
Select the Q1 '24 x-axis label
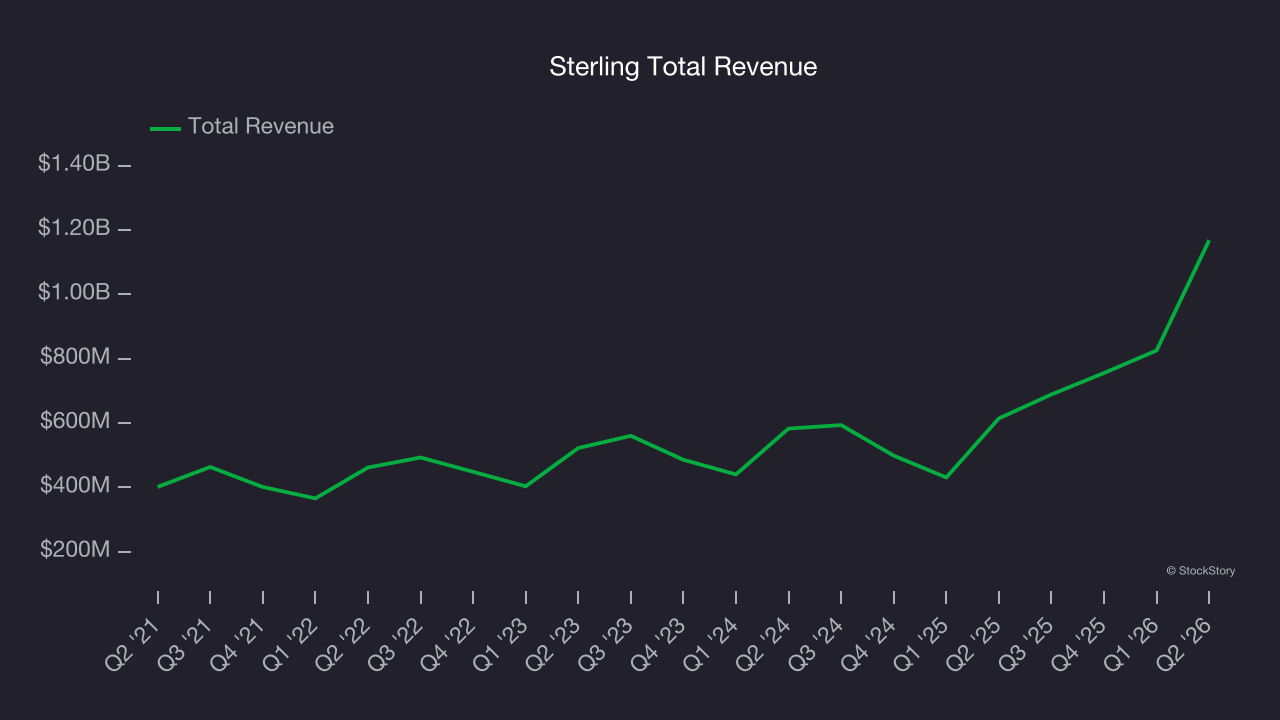(712, 643)
